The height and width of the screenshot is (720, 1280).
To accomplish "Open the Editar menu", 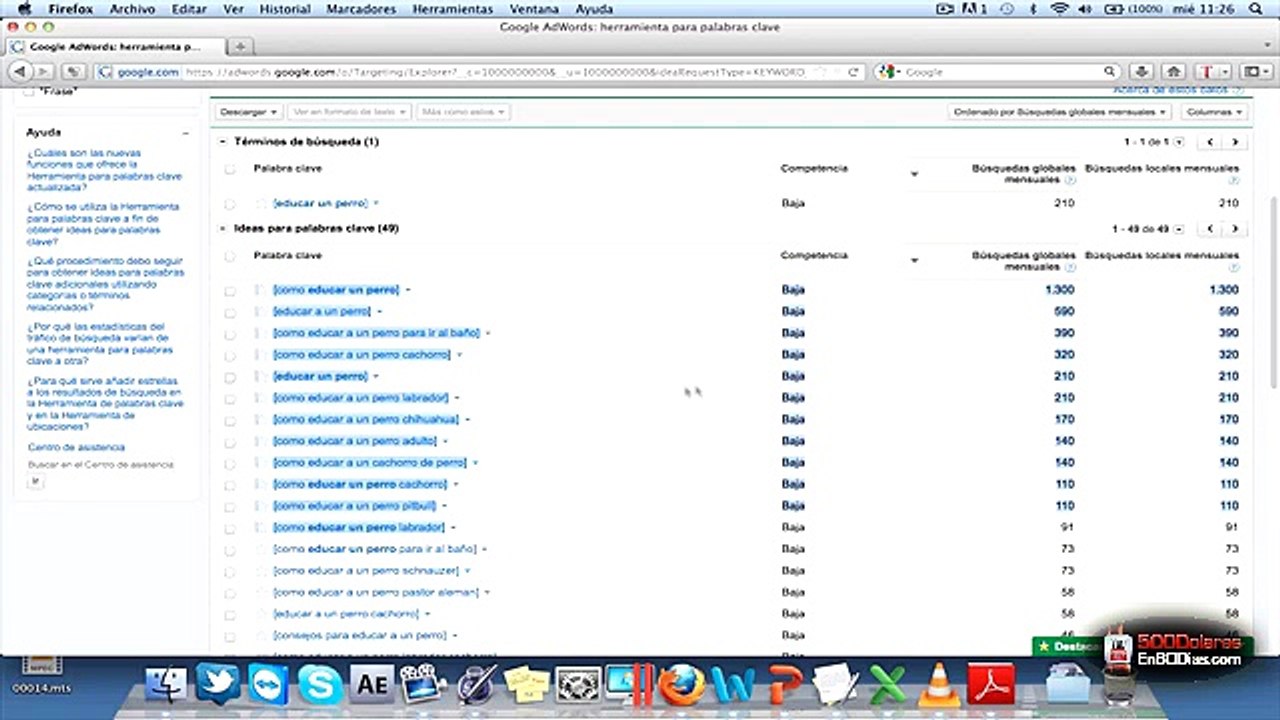I will pyautogui.click(x=187, y=9).
